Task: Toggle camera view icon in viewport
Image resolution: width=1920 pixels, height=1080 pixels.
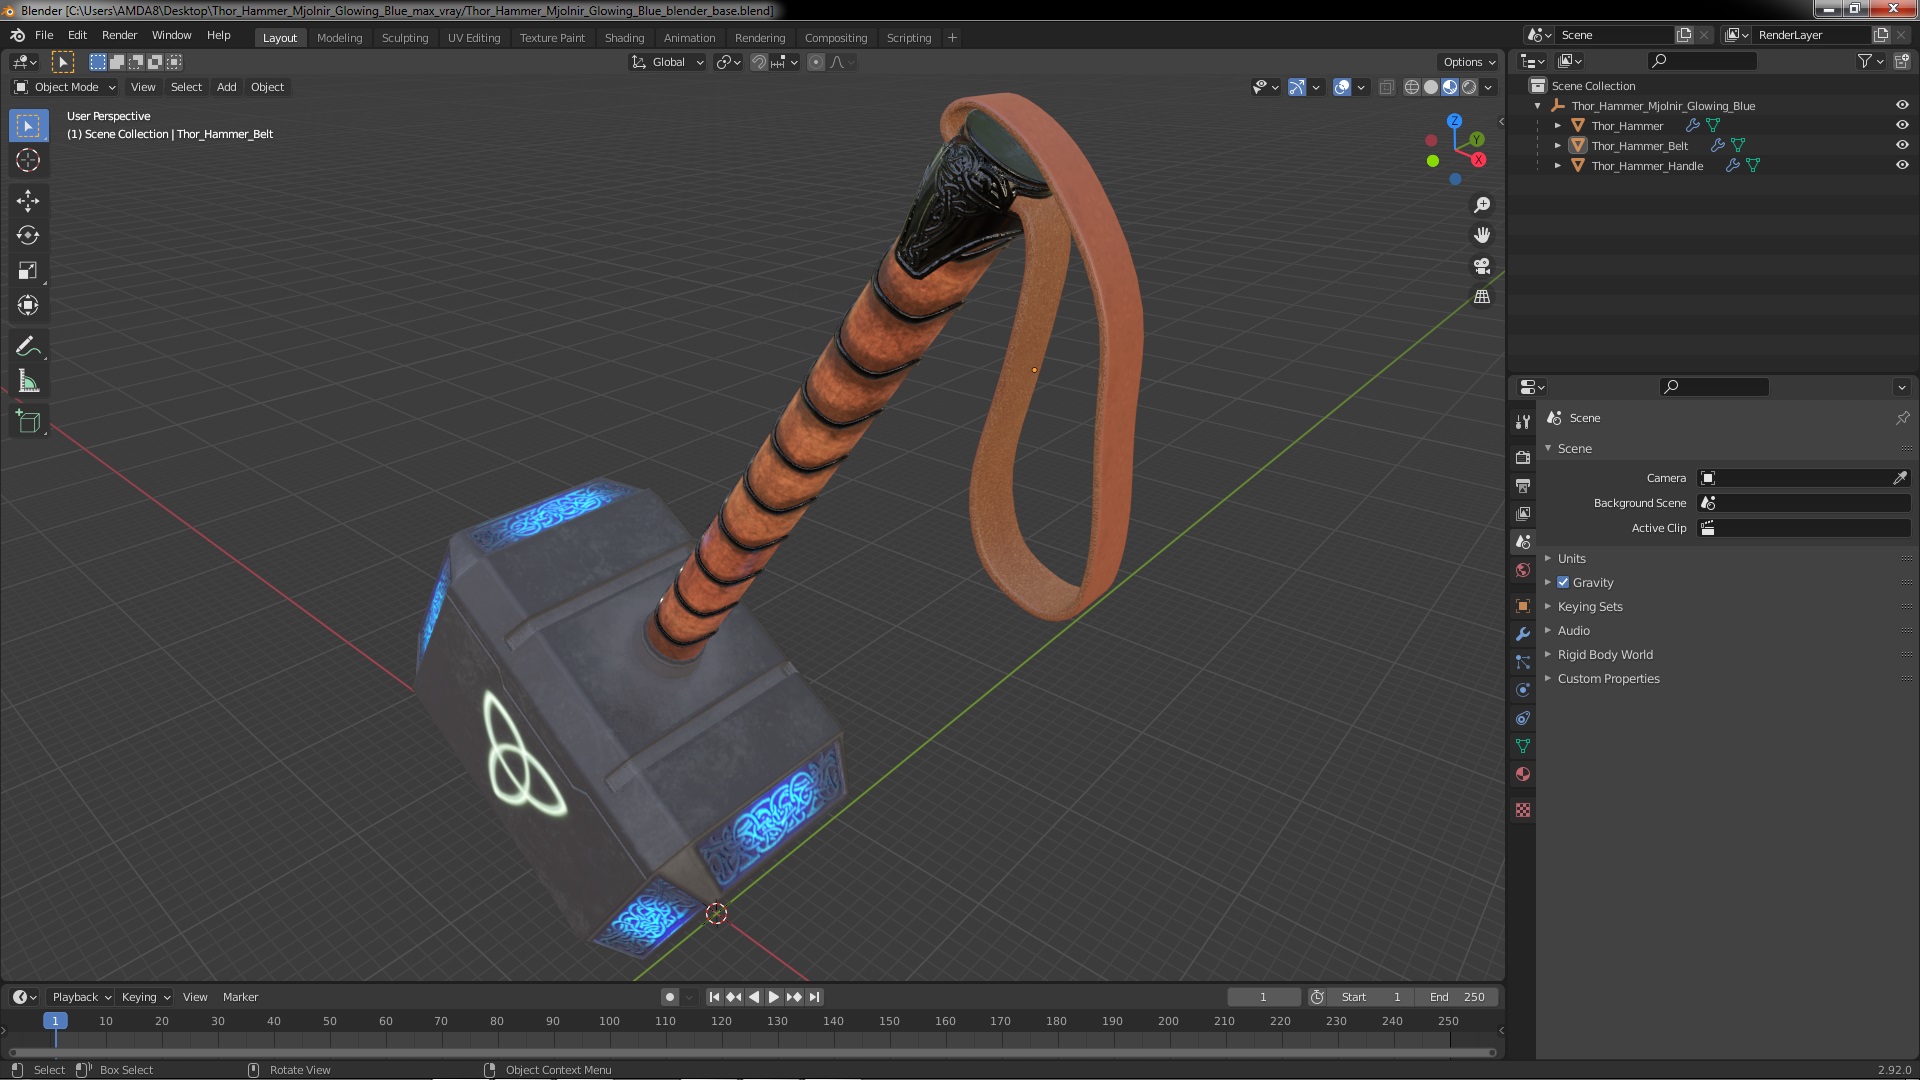Action: click(x=1482, y=266)
